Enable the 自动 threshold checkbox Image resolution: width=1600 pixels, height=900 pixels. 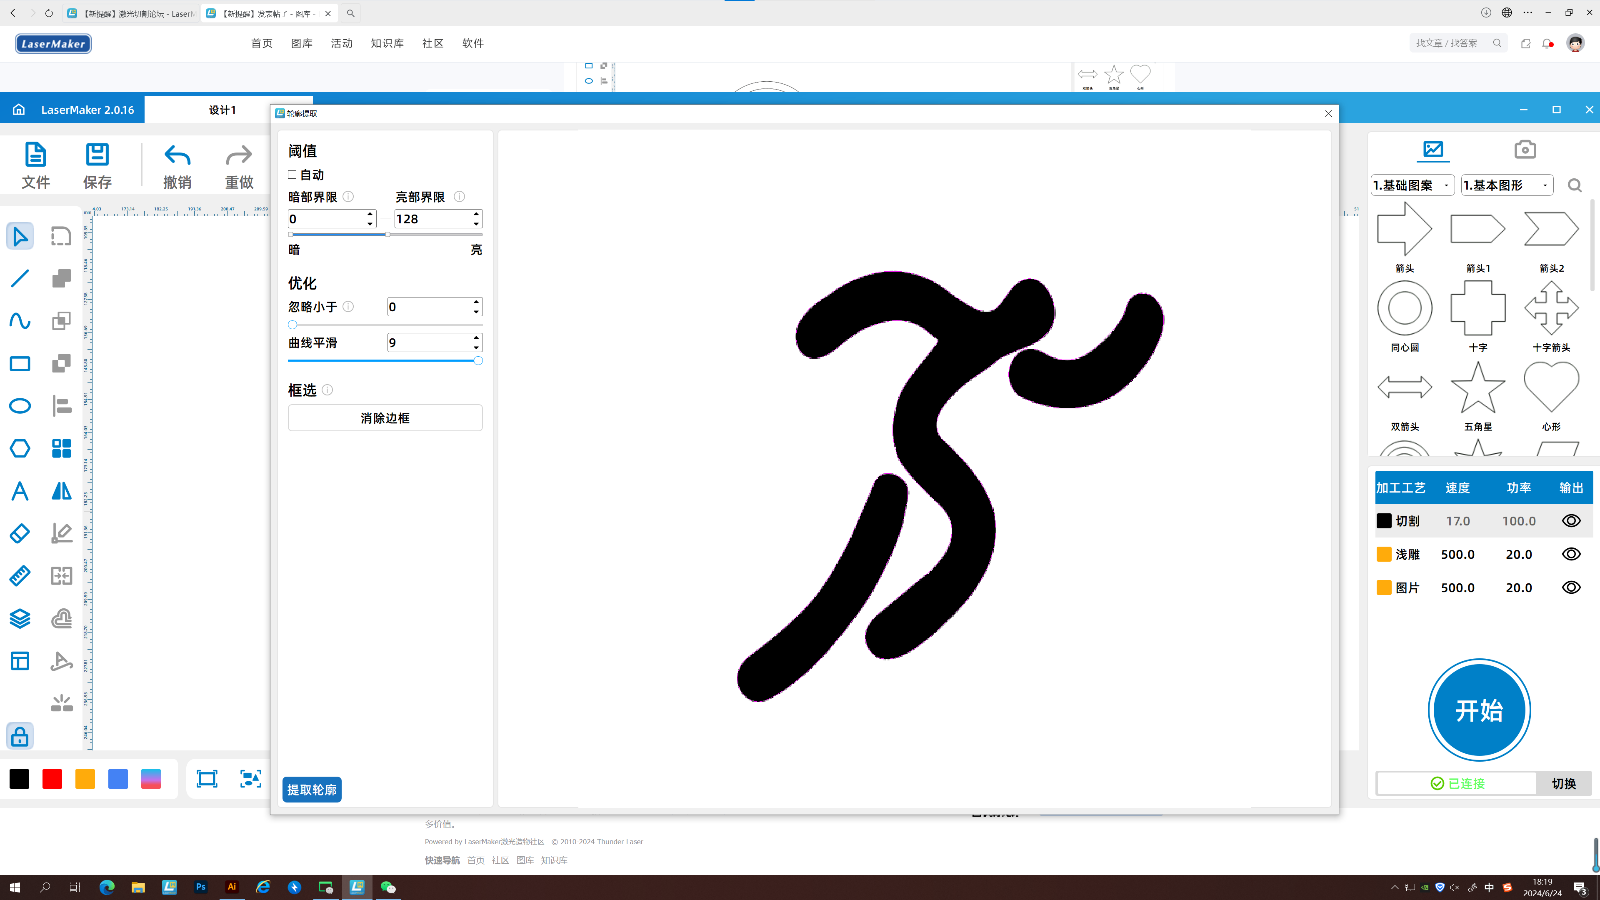pos(292,174)
